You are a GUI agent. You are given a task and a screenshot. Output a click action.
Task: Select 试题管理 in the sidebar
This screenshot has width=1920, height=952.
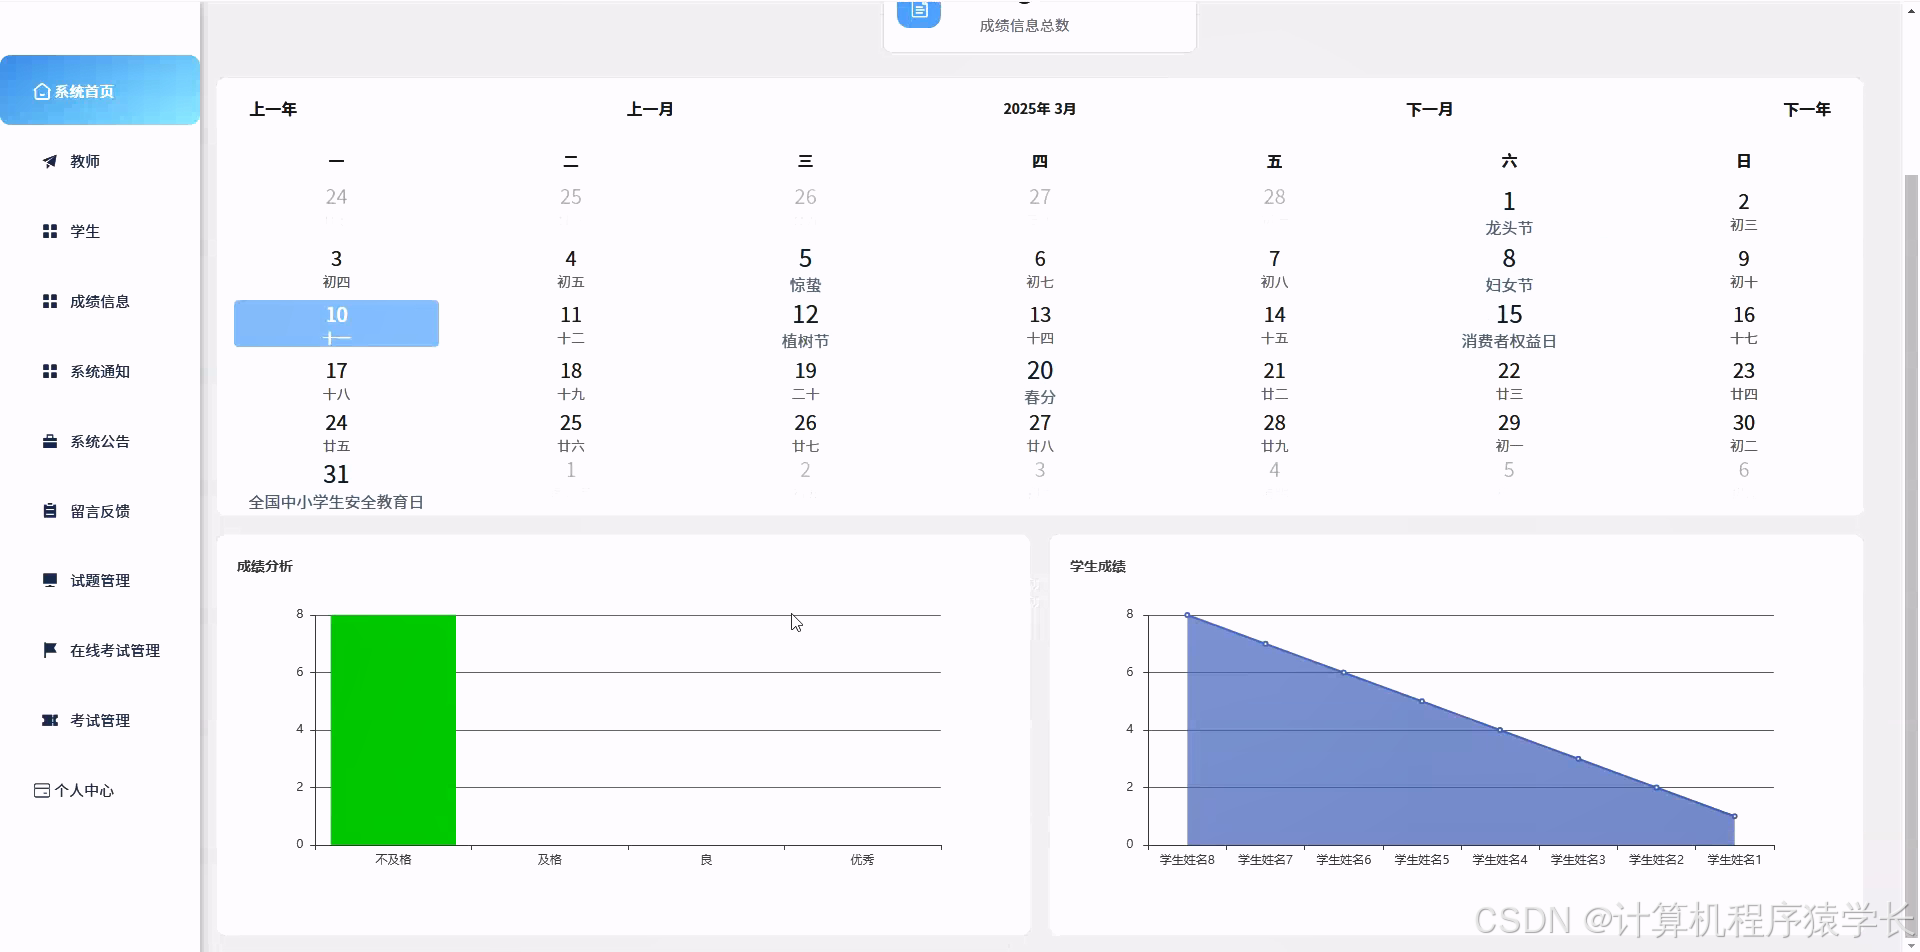100,580
